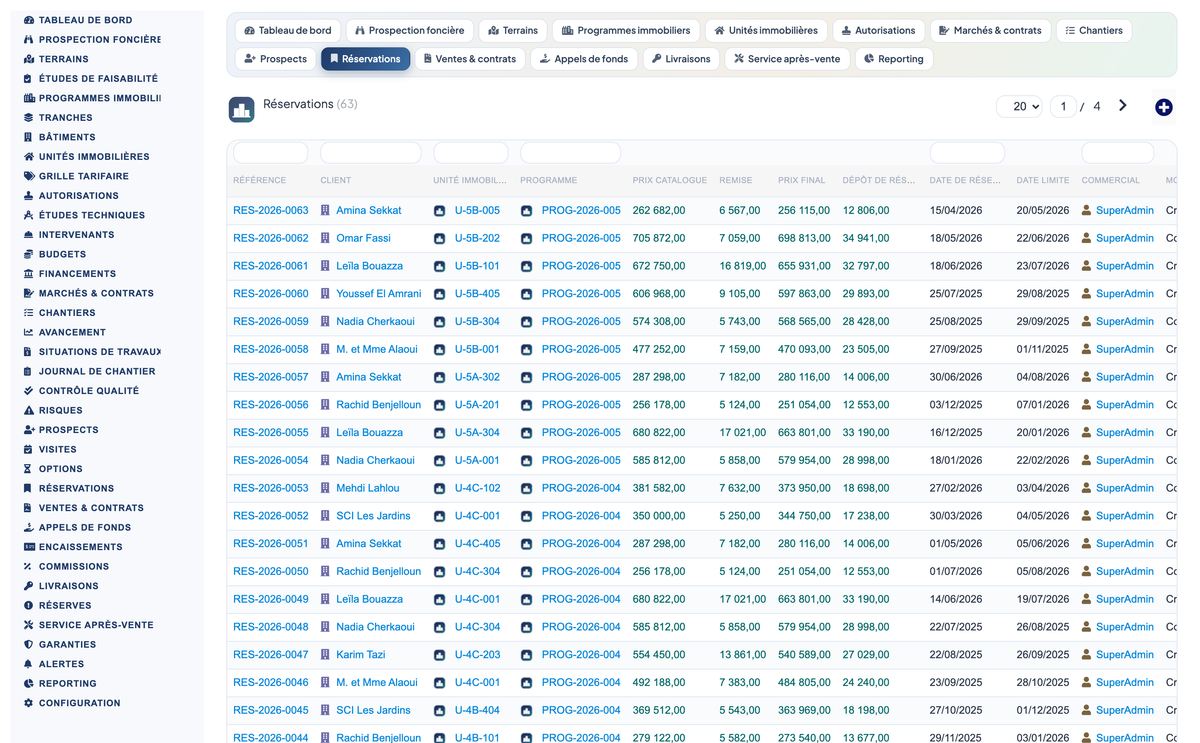Viewport: 1200px width, 743px height.
Task: Click the Réservations module icon next to title
Action: (x=241, y=110)
